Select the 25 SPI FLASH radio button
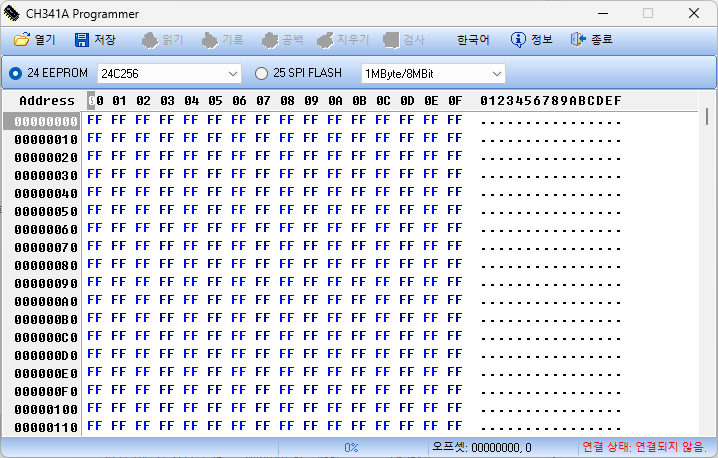The image size is (718, 458). pyautogui.click(x=261, y=73)
